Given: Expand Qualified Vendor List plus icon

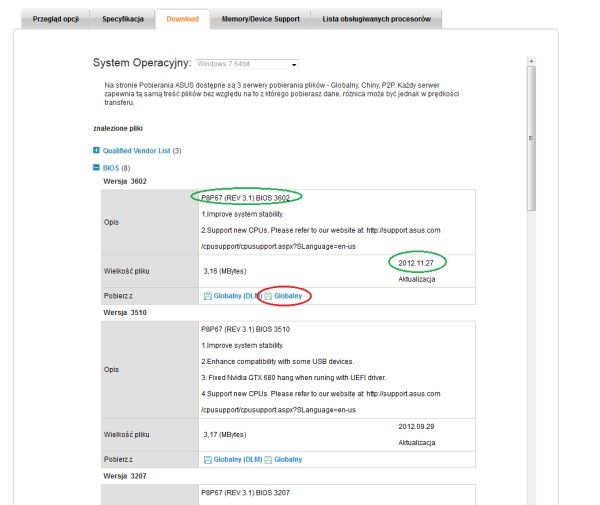Looking at the screenshot, I should 96,150.
